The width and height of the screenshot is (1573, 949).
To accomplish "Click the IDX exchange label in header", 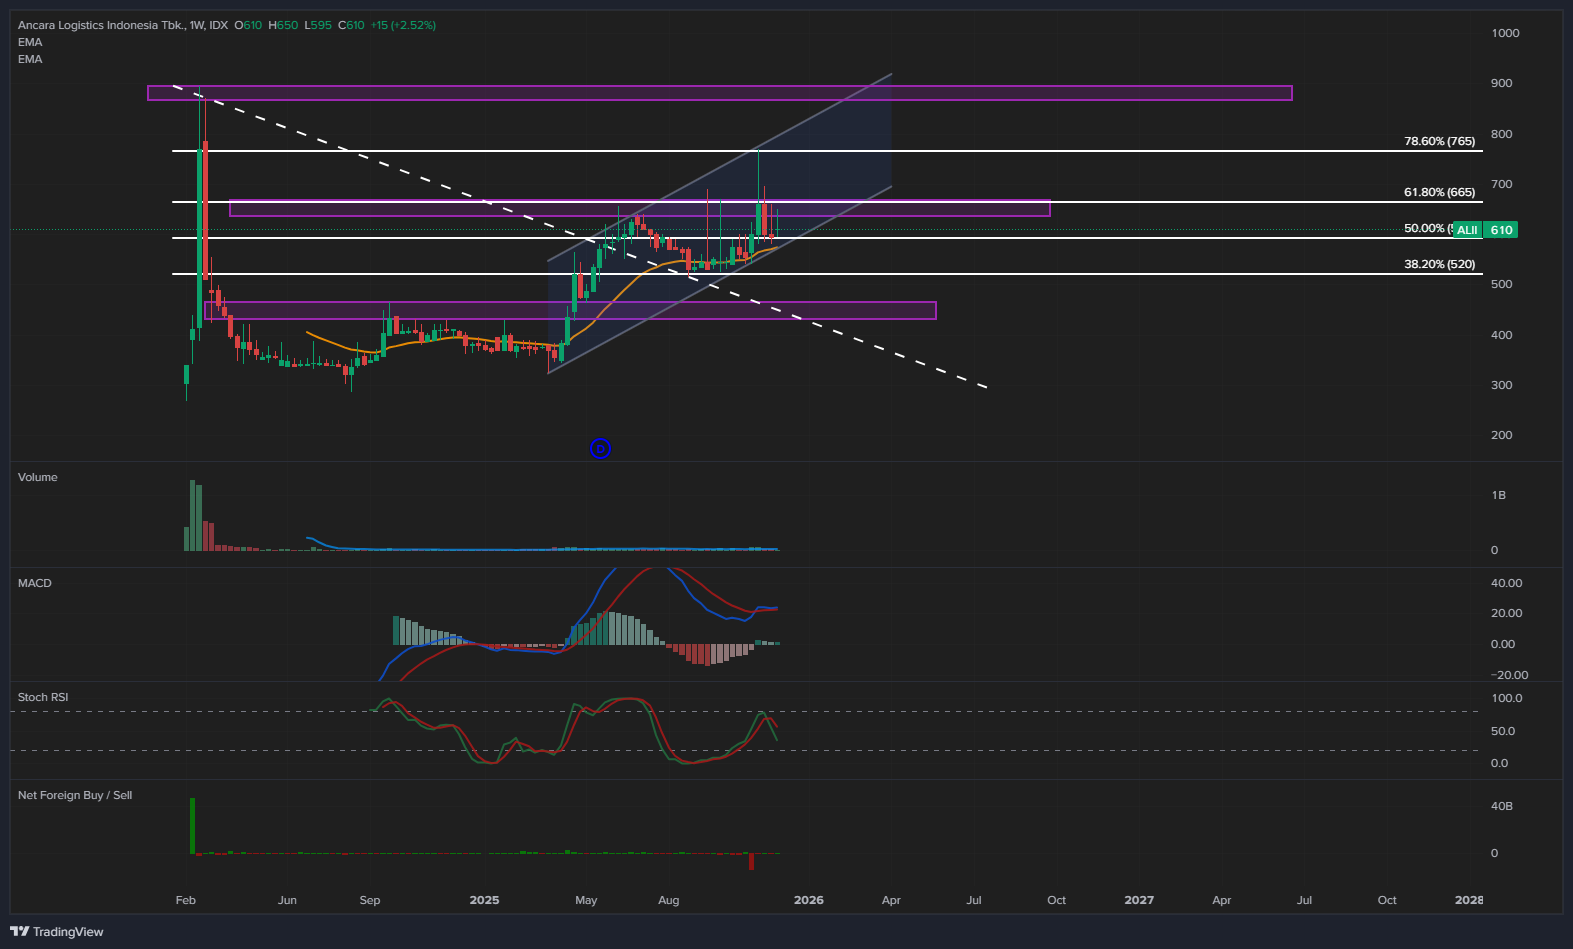I will tap(218, 25).
